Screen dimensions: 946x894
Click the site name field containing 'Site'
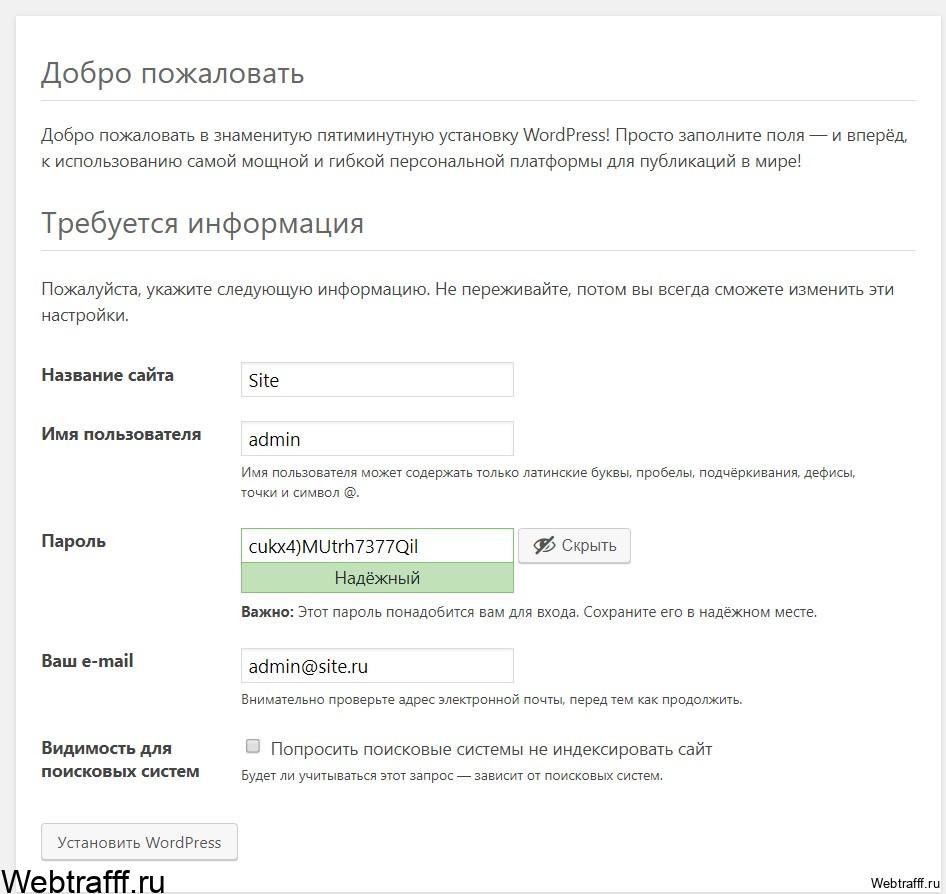point(377,379)
